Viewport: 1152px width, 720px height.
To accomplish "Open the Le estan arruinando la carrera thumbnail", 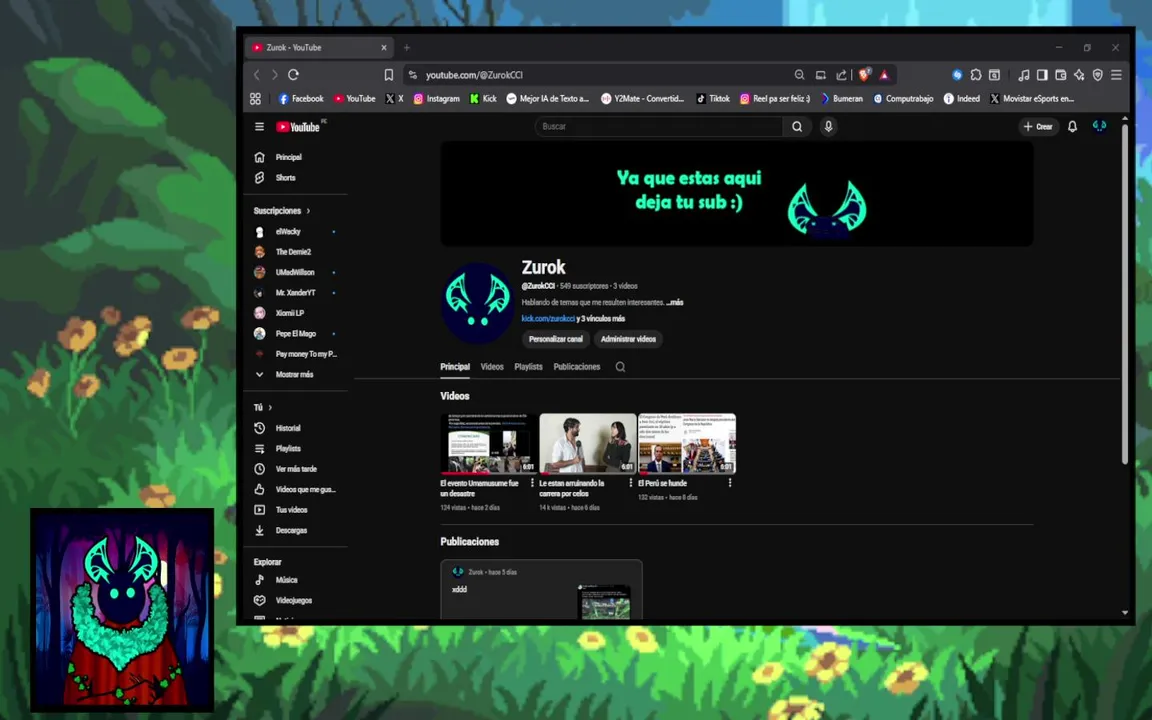I will pyautogui.click(x=588, y=443).
